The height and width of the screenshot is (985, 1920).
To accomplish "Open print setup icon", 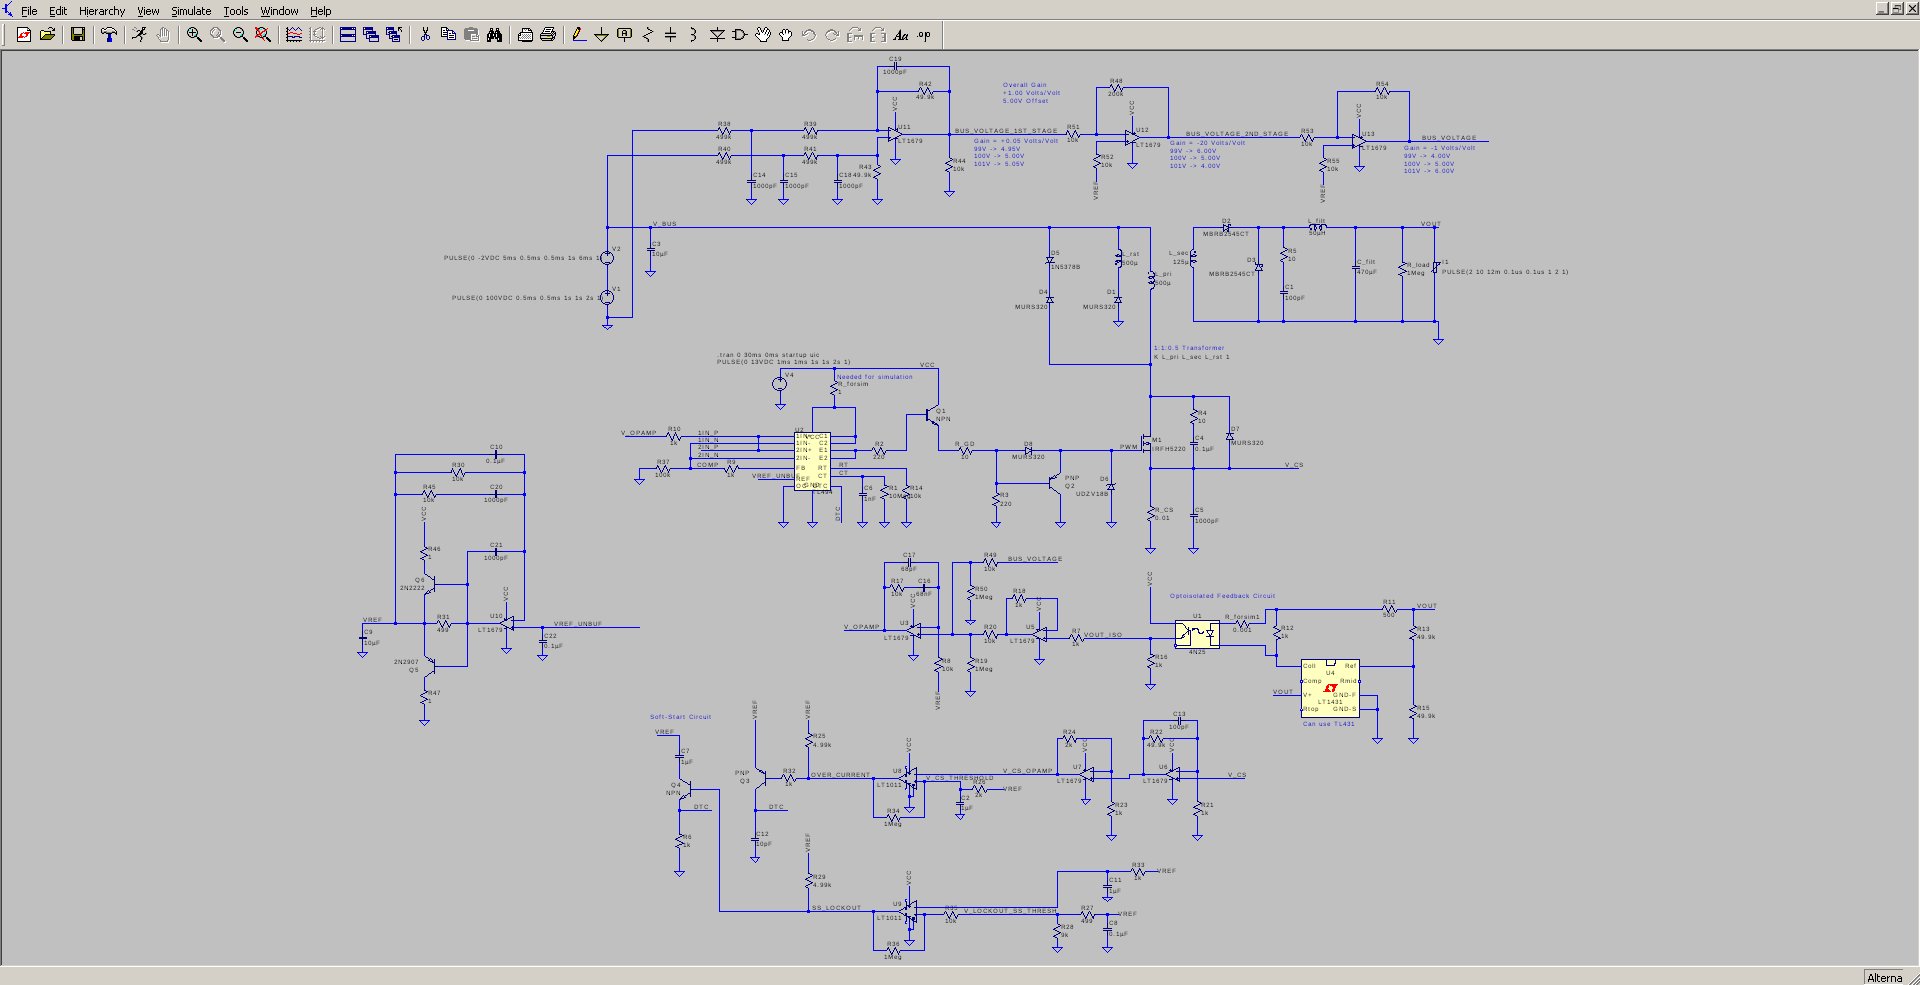I will pyautogui.click(x=525, y=35).
